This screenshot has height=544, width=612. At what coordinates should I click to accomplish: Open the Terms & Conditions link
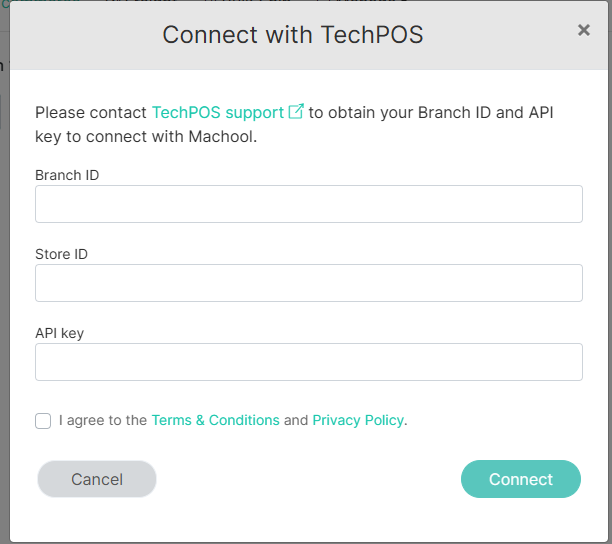[215, 420]
